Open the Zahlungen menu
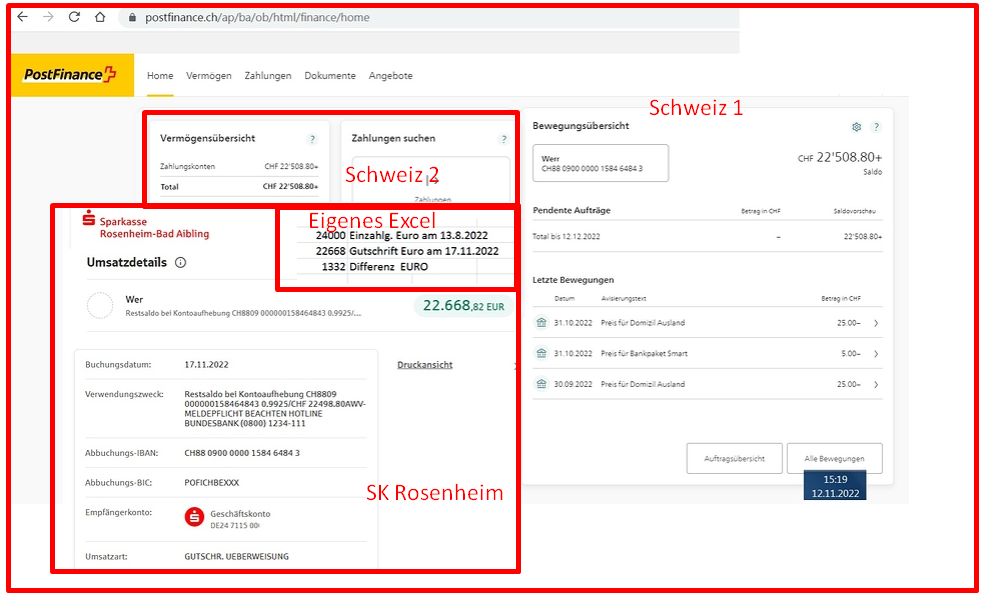986x601 pixels. click(x=268, y=75)
